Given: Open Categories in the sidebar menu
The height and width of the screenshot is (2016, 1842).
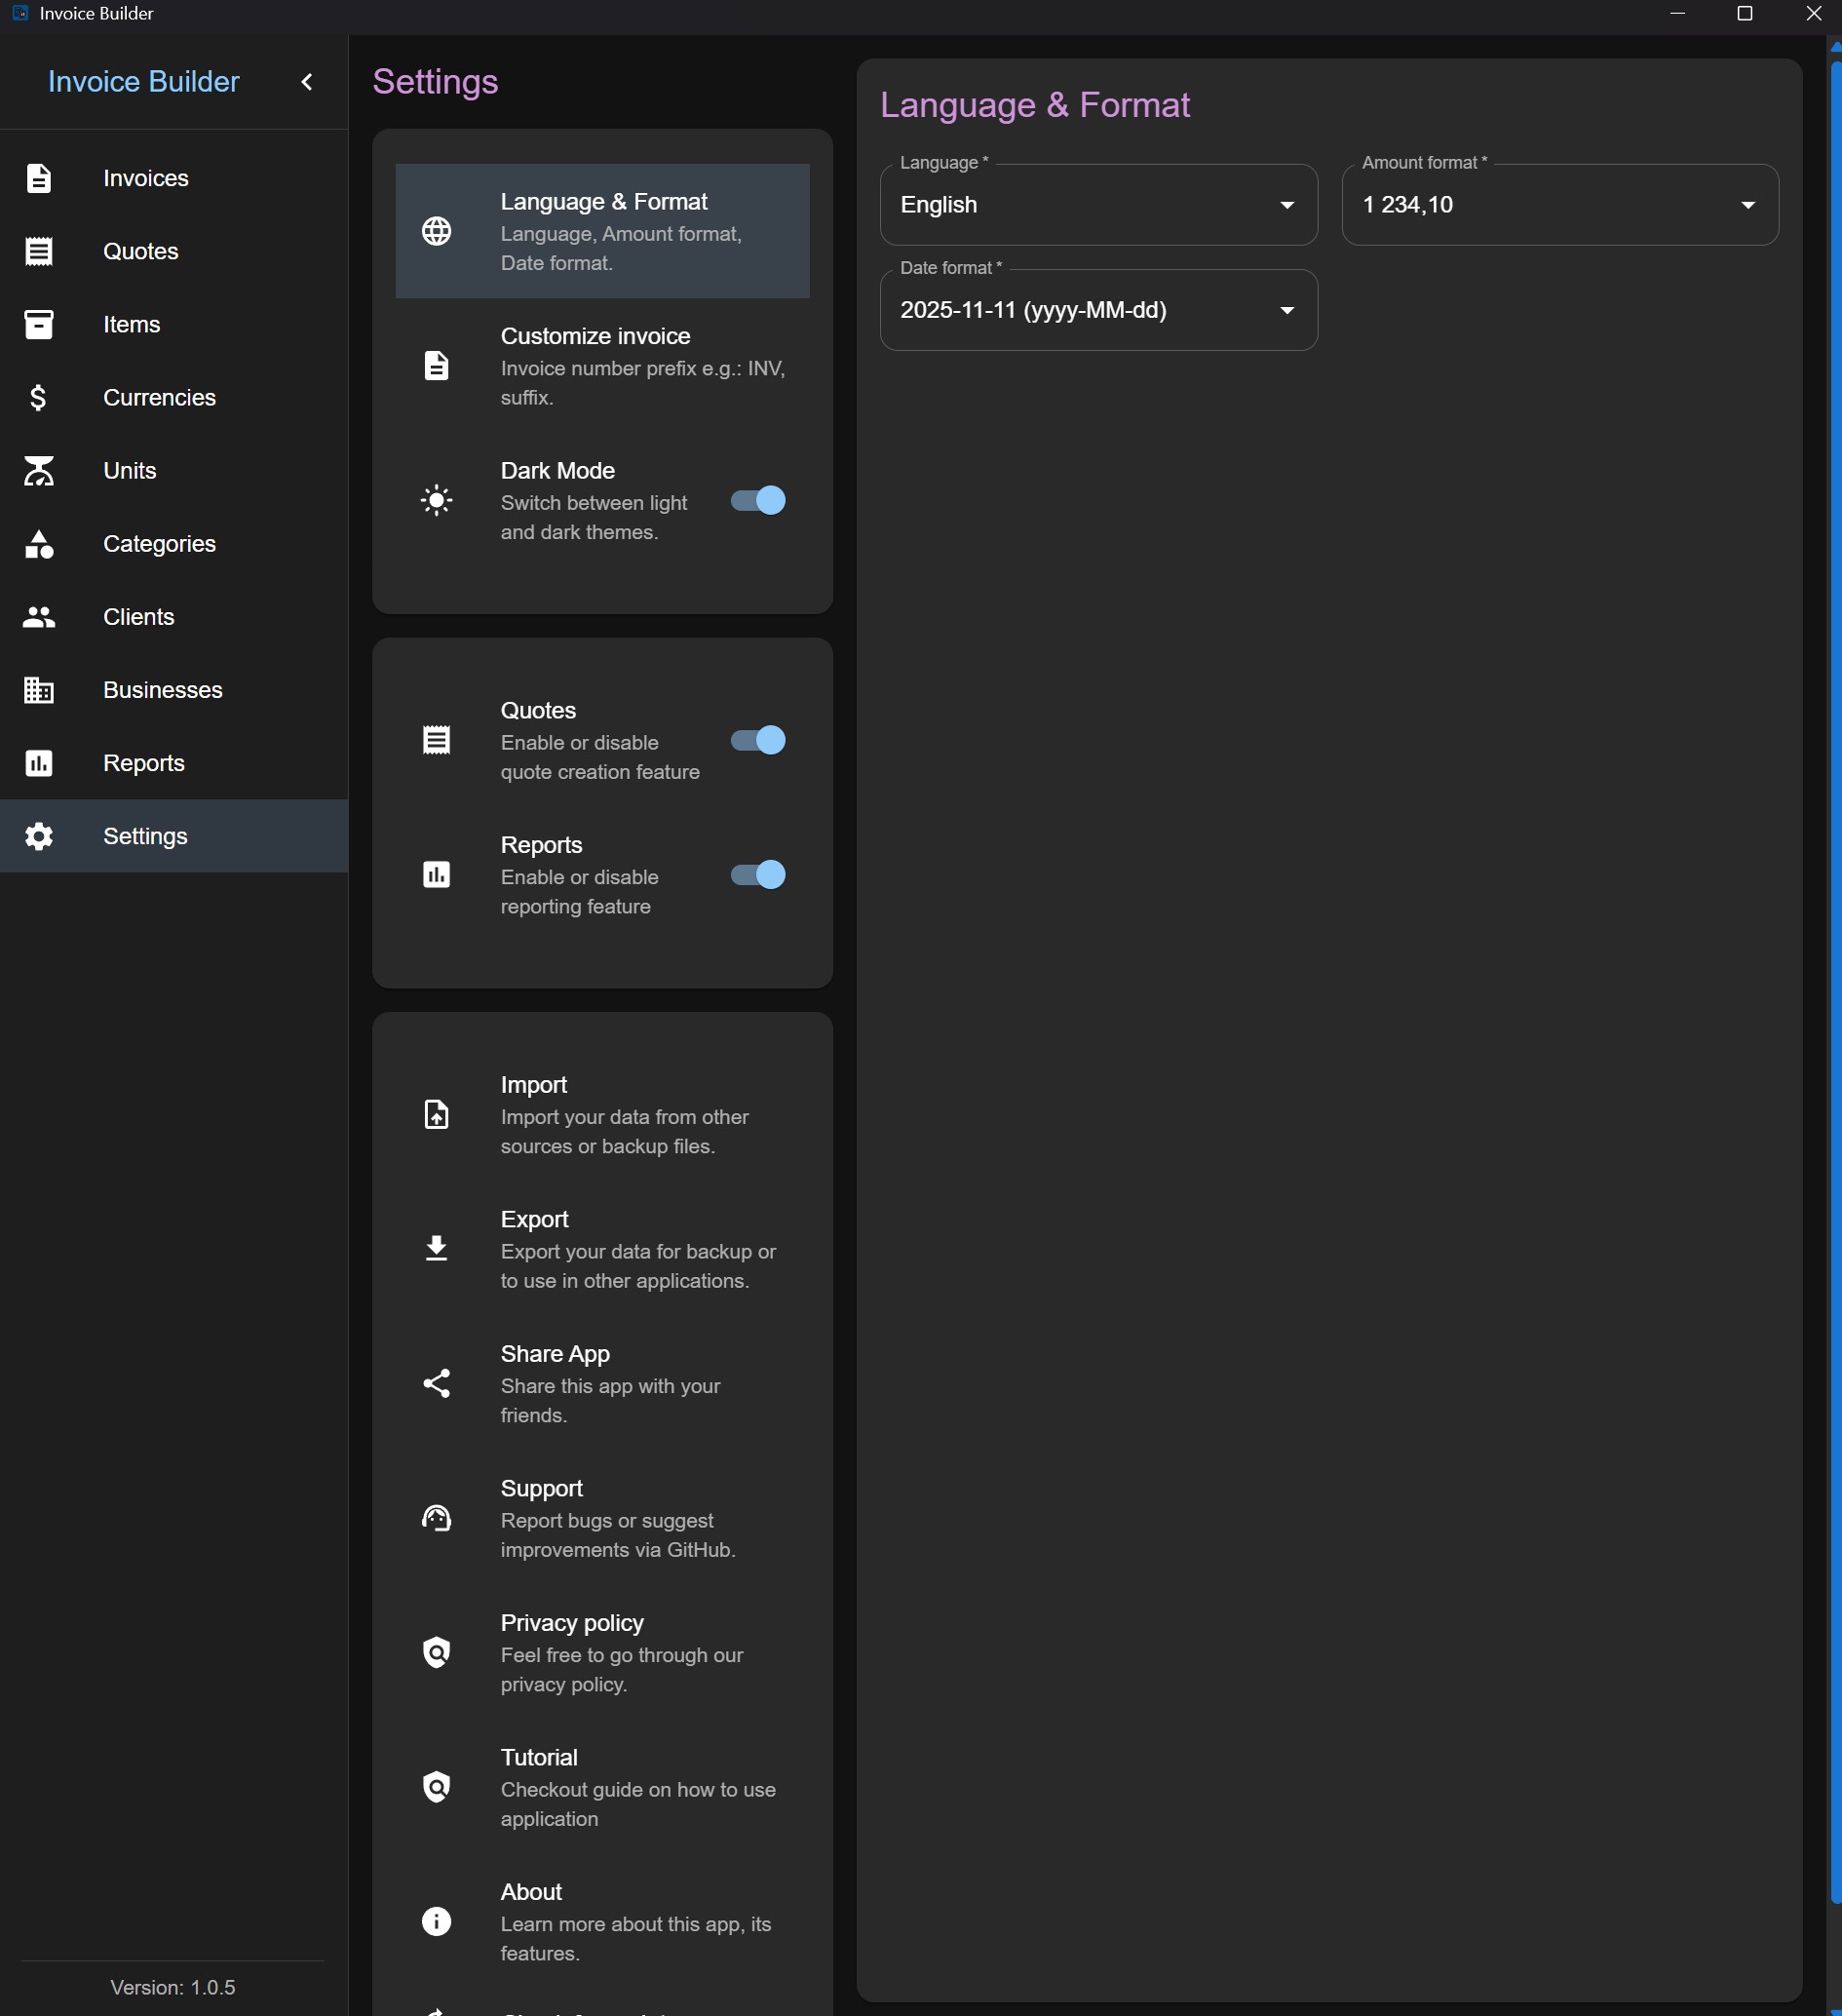Looking at the screenshot, I should coord(174,544).
